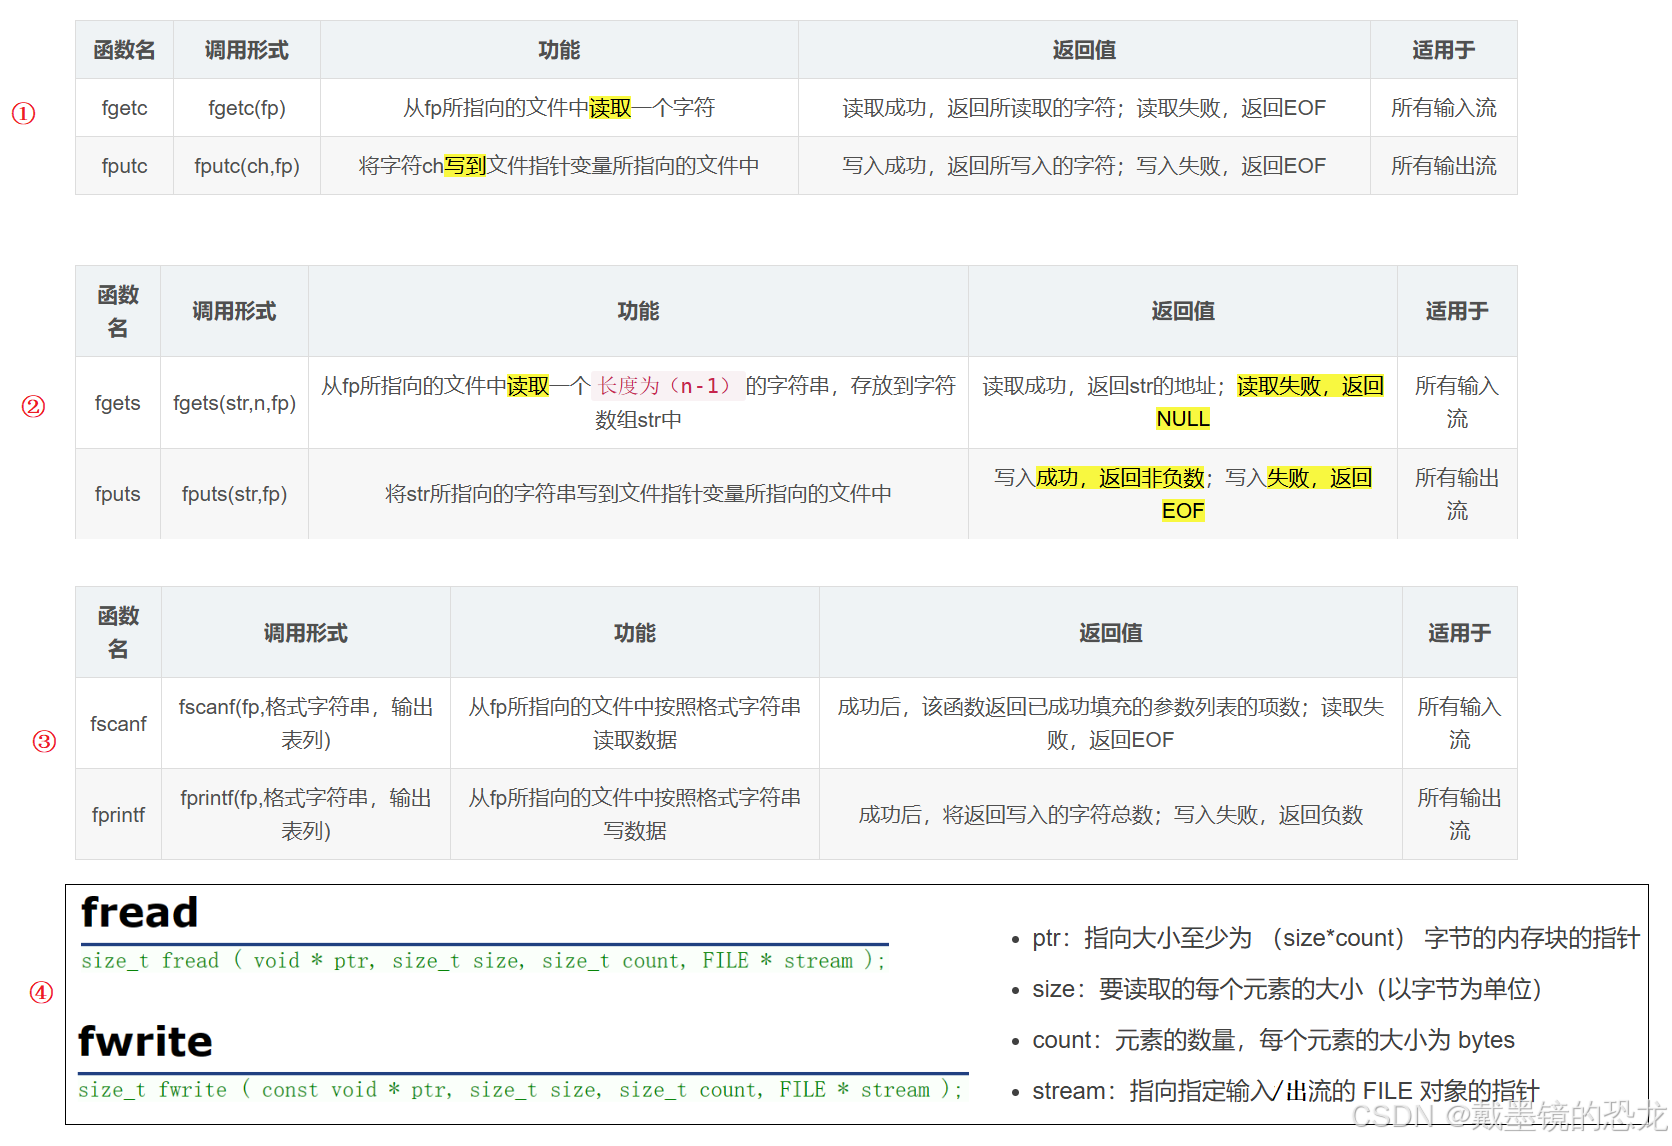Click the fputc function name cell
1672x1146 pixels.
click(124, 166)
